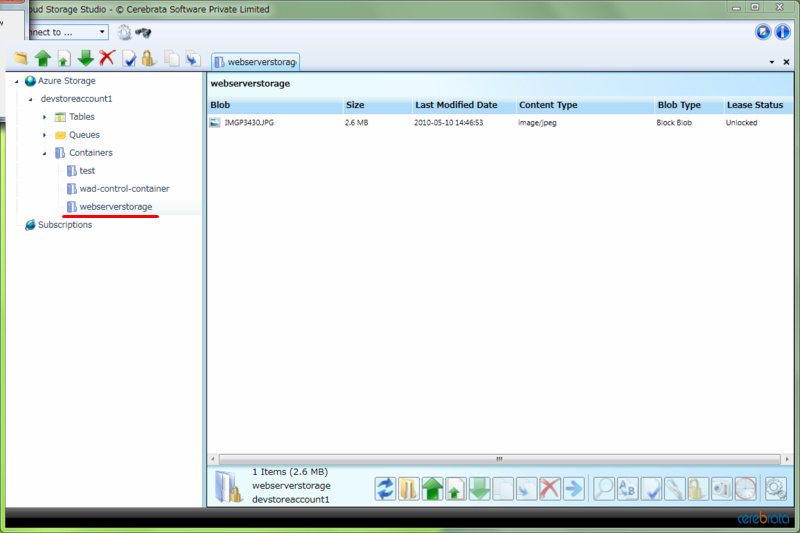Screen dimensions: 800x533
Task: Click the blue checkmark icon in blob toolbar
Action: [651, 489]
